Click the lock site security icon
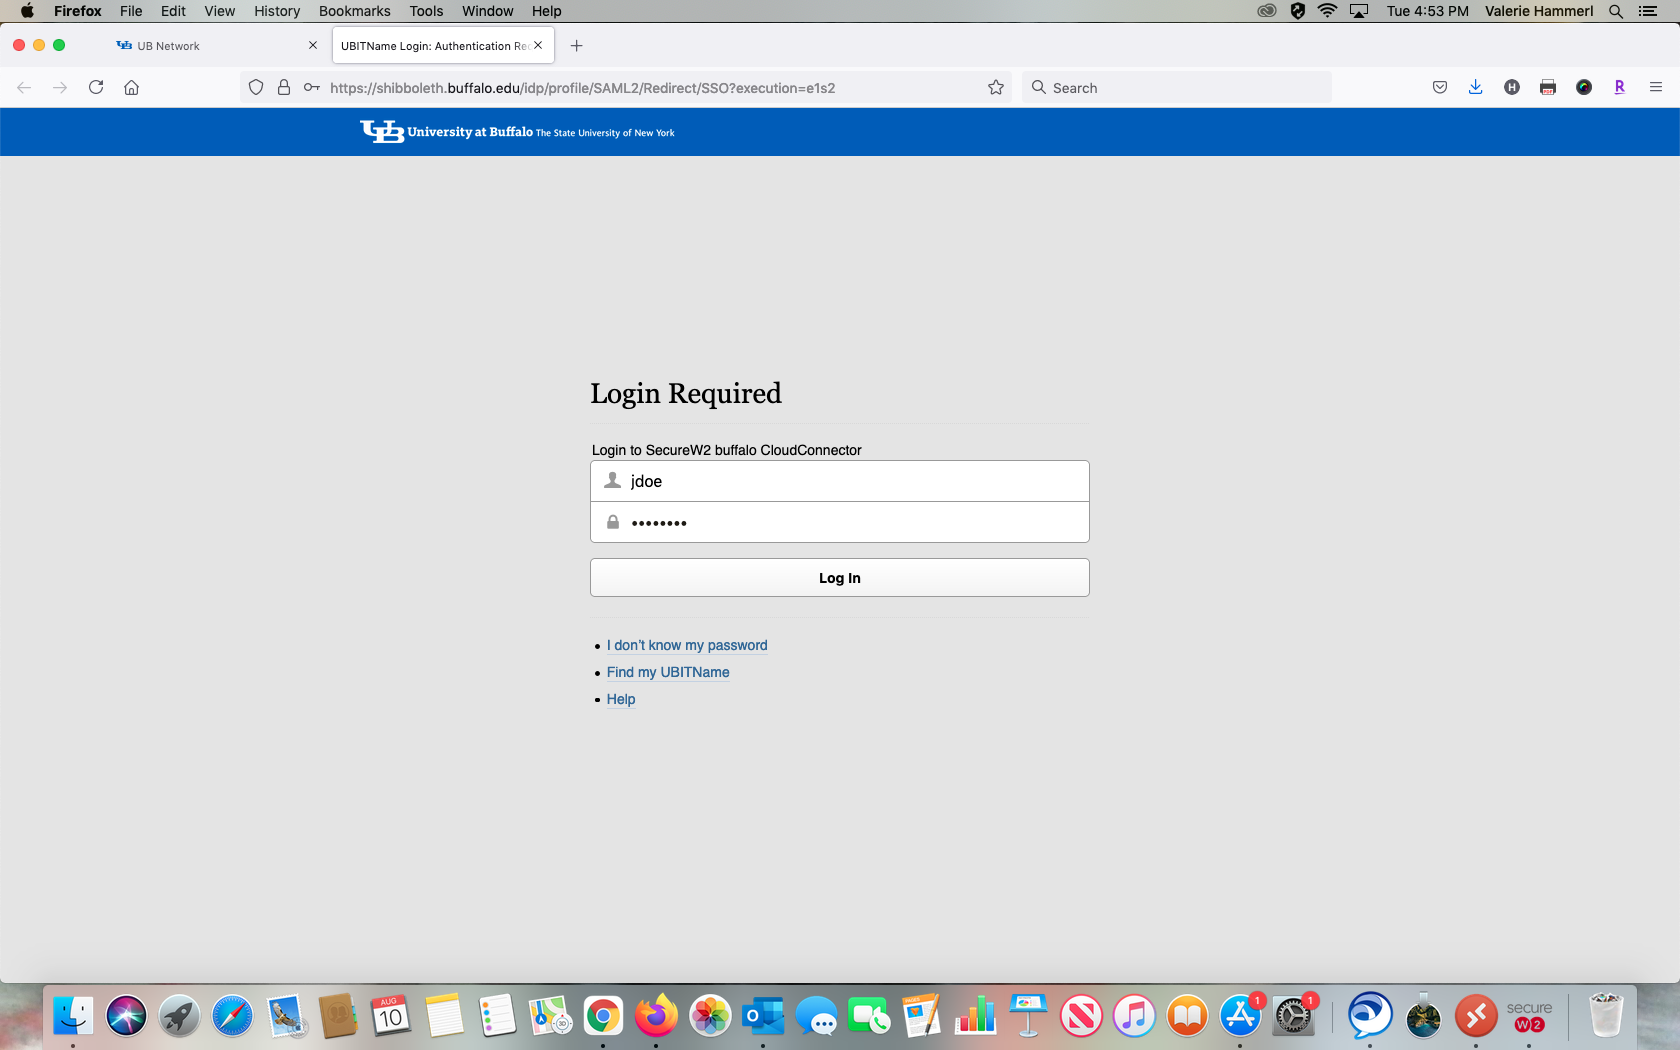This screenshot has width=1680, height=1050. 284,87
